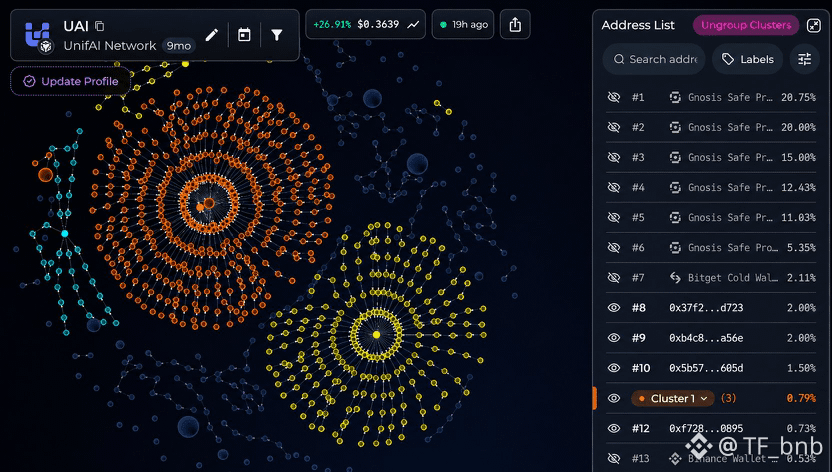Click the +26.91% $0.3639 price button

(365, 24)
